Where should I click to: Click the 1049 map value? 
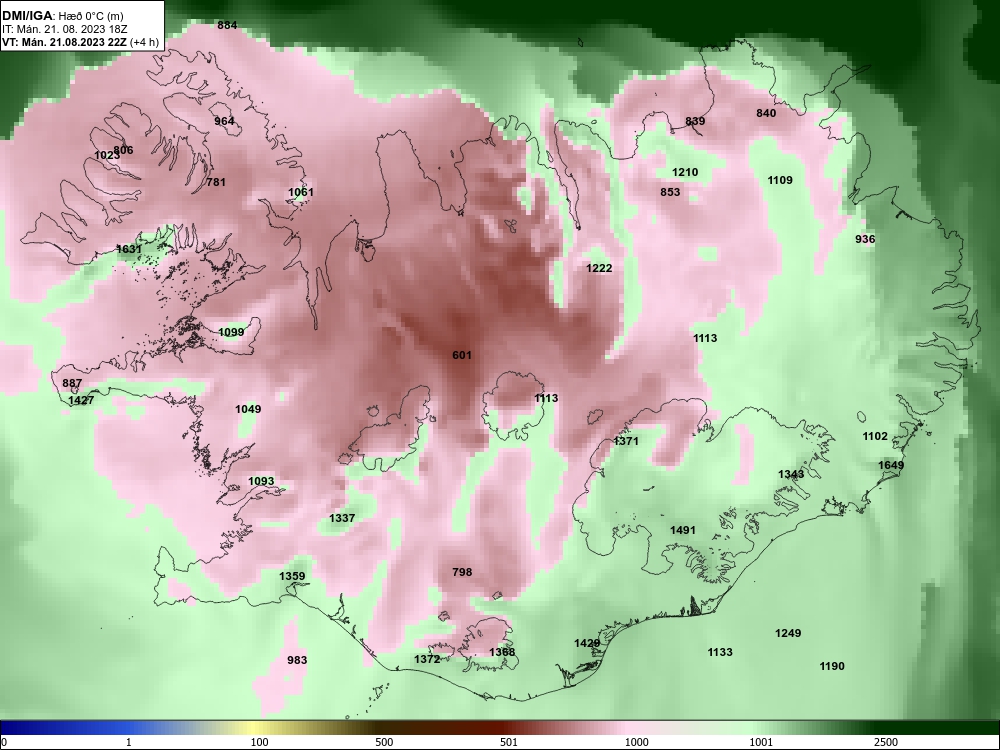pos(248,409)
